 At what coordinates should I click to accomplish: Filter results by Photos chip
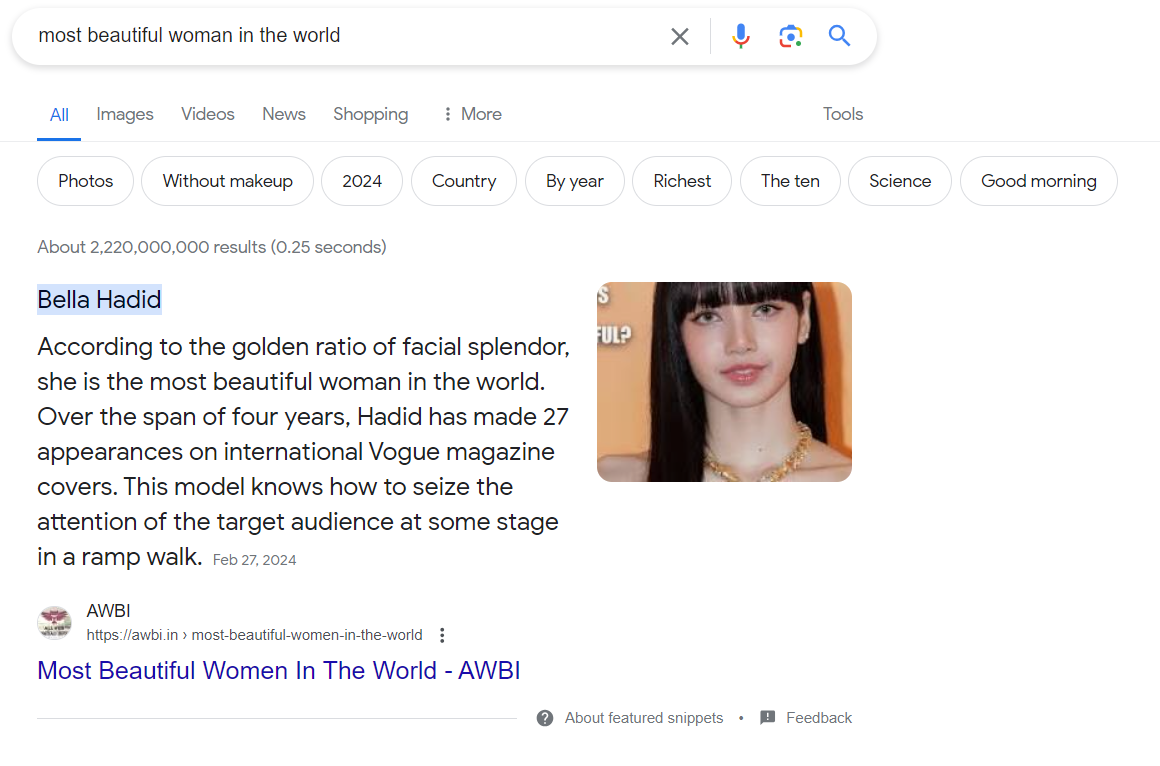click(86, 181)
